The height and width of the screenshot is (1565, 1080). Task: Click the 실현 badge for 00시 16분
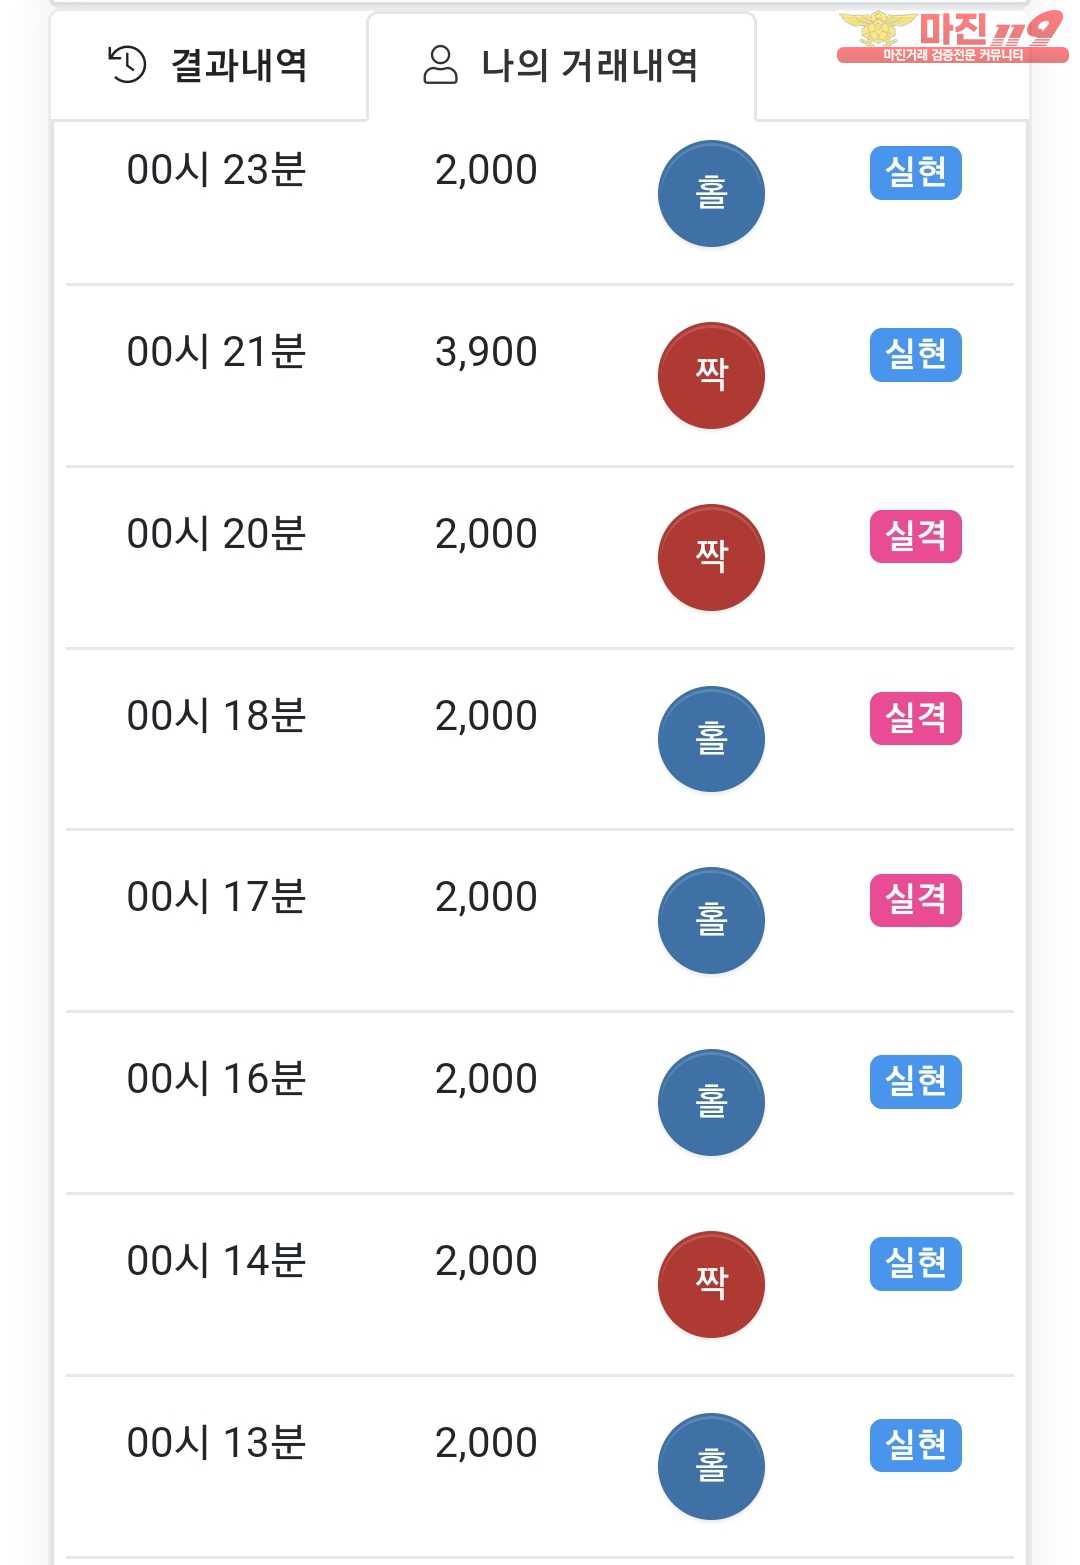pos(915,1082)
